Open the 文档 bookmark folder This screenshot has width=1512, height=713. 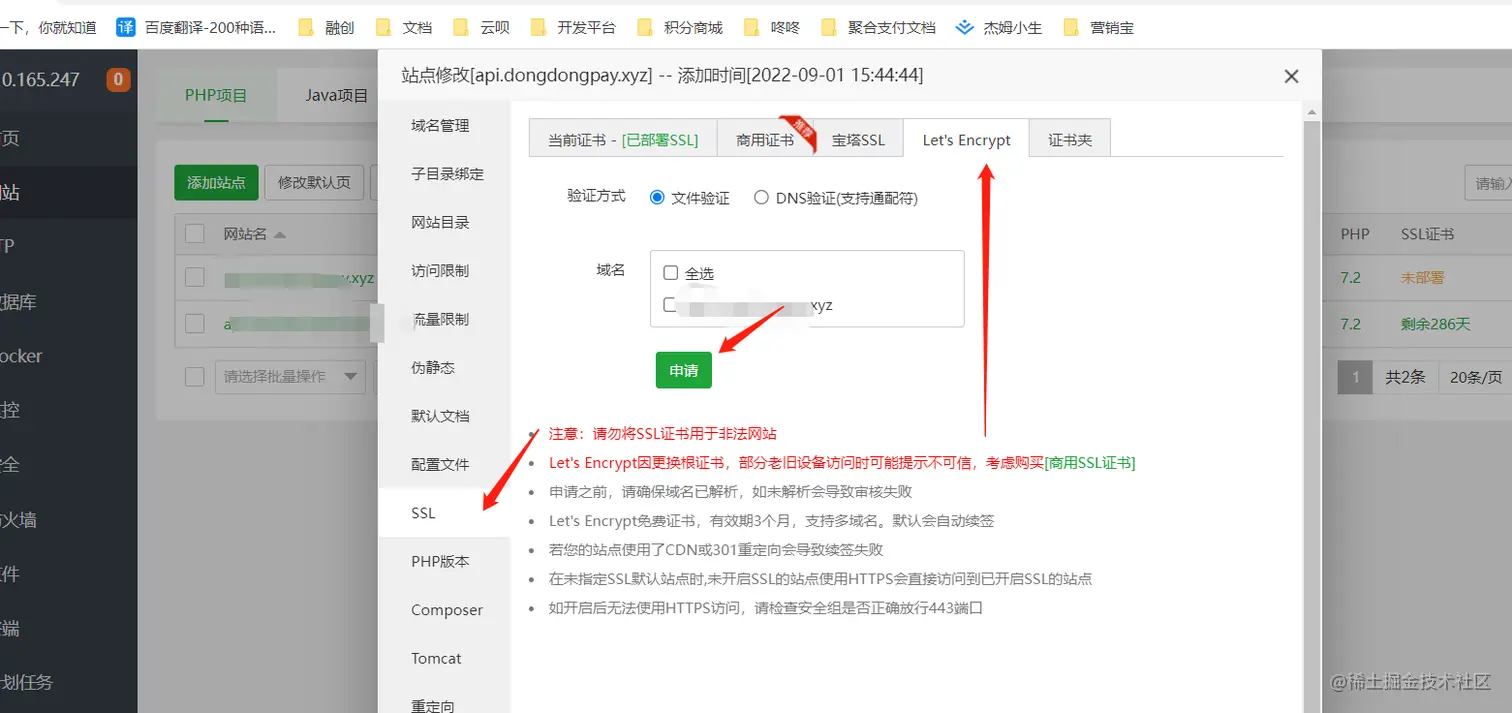click(404, 27)
